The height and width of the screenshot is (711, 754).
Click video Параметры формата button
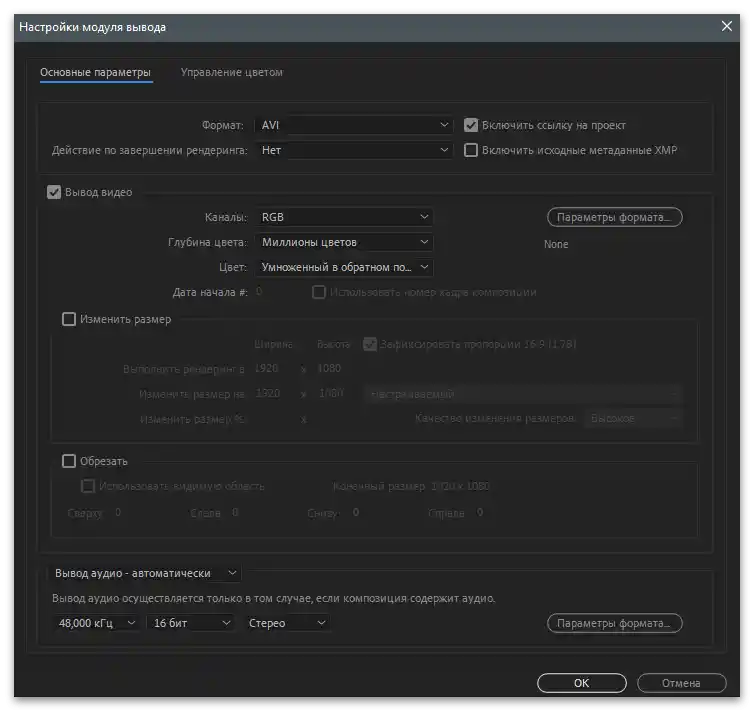(x=614, y=217)
